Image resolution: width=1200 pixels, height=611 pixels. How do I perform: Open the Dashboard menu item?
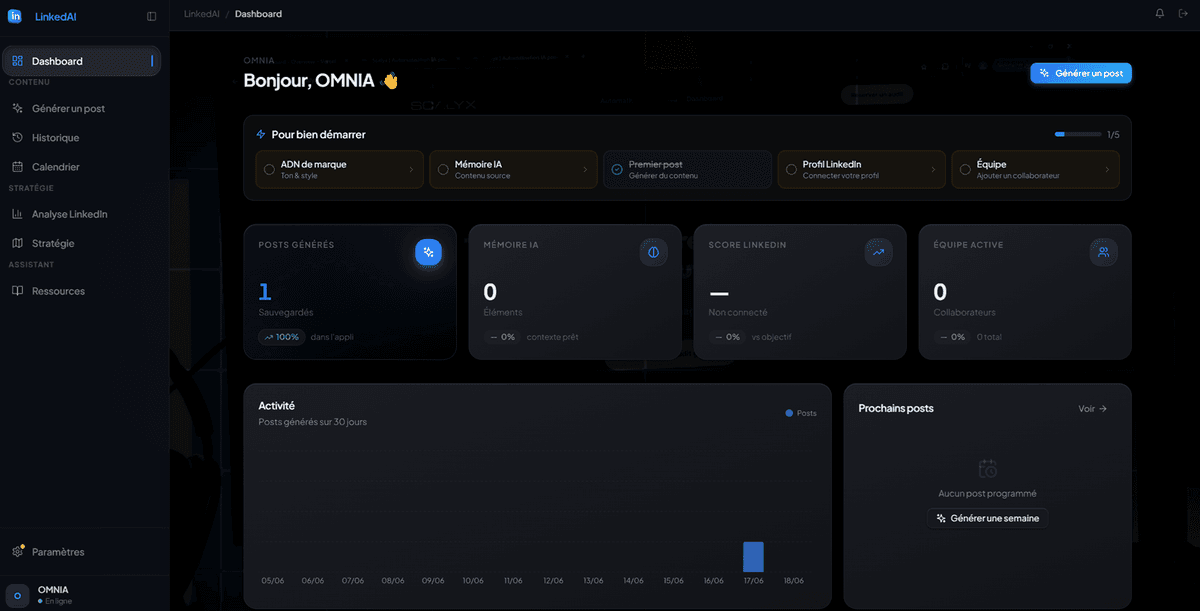81,61
